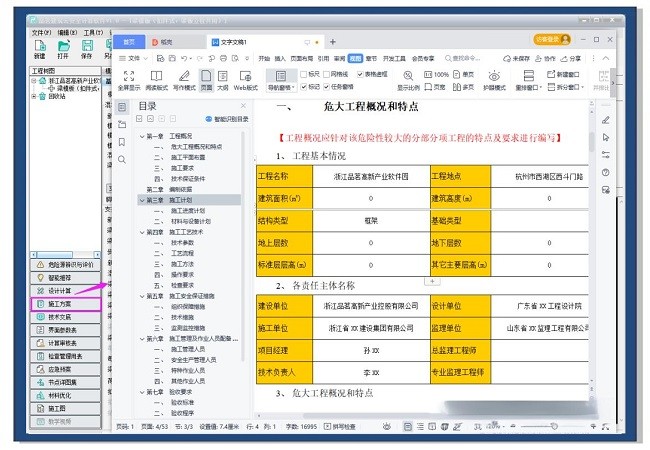Click the 保存 save icon in background window
The image size is (650, 450).
click(x=87, y=46)
